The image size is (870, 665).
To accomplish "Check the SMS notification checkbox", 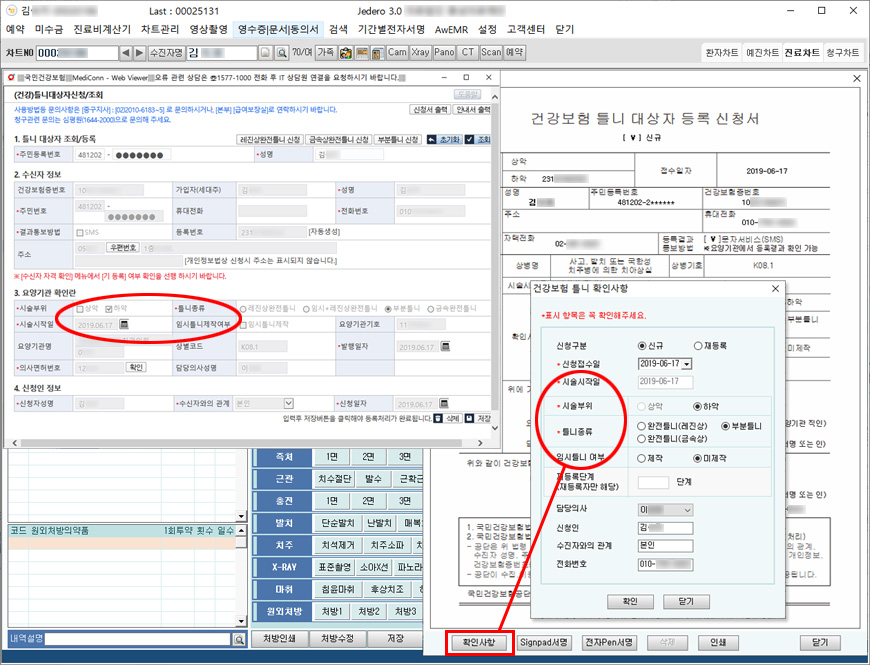I will (80, 231).
